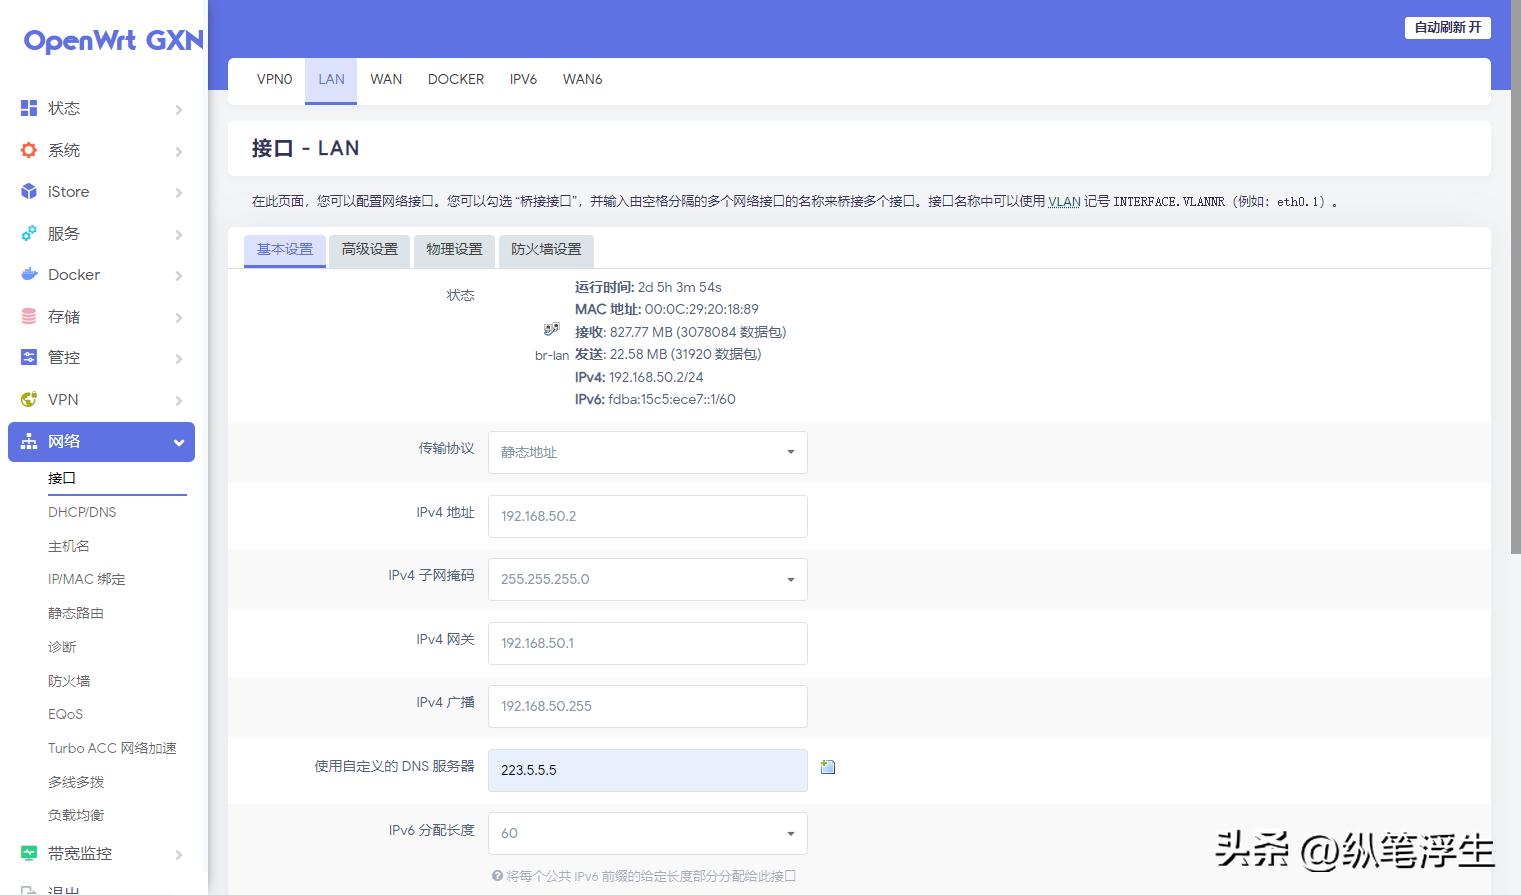1521x895 pixels.
Task: Open the 状态 (Status) sidebar section
Action: coord(27,108)
